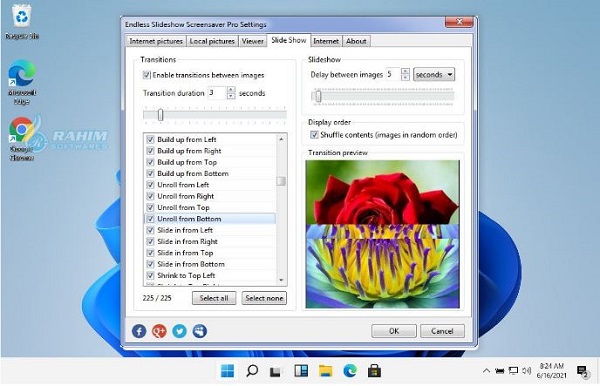Click transitions list scroll down arrow

pyautogui.click(x=281, y=280)
